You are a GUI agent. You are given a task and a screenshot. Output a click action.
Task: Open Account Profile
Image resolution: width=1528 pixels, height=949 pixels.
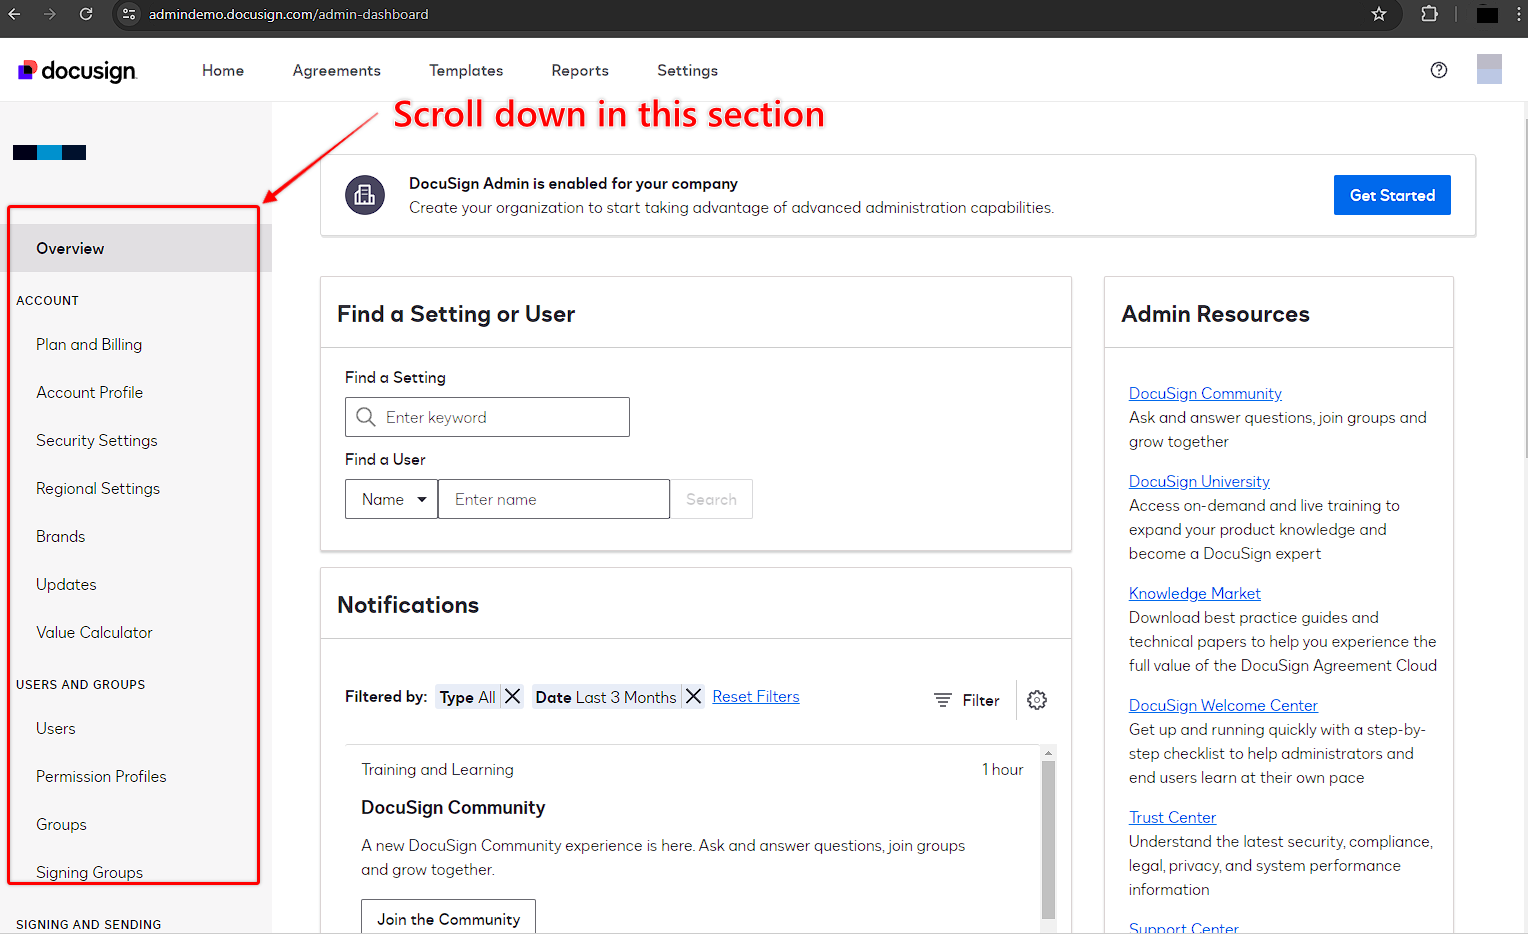(x=89, y=392)
